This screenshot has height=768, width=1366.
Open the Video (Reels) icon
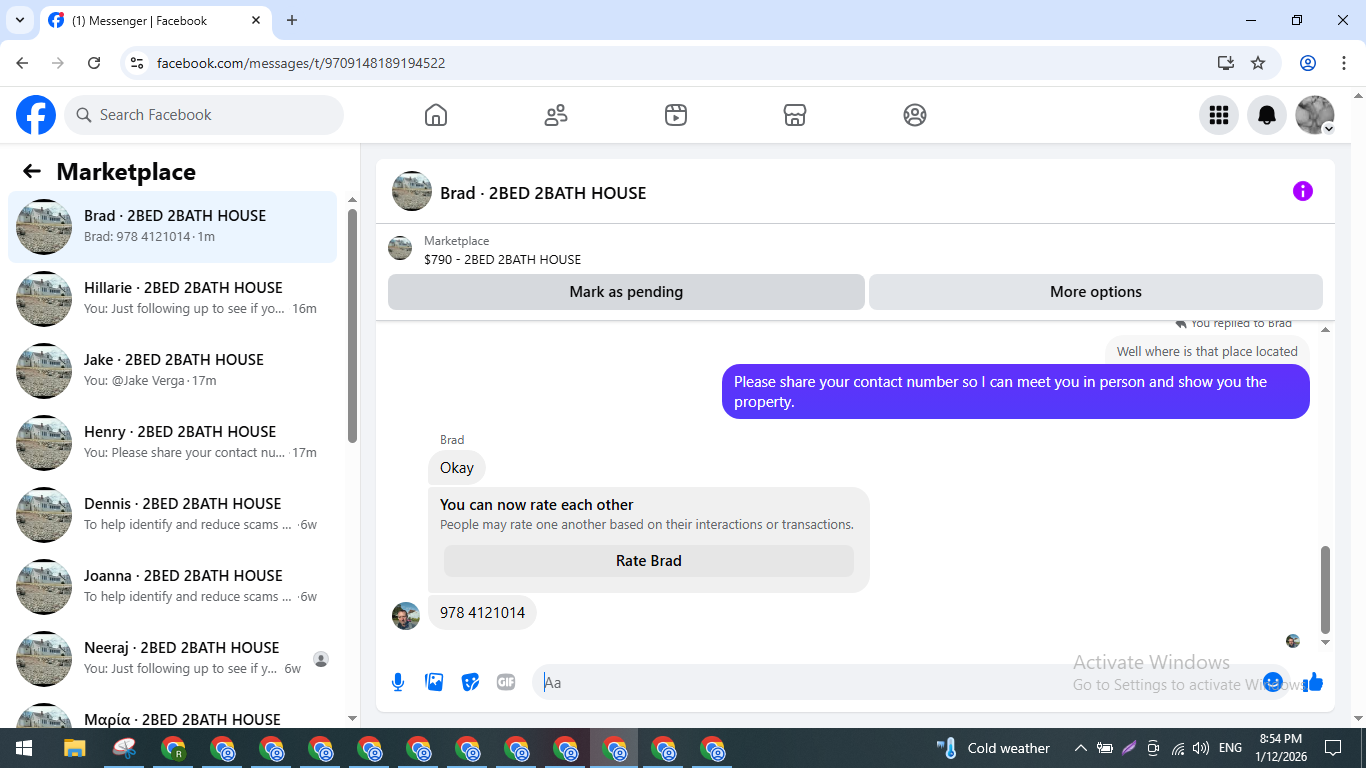tap(676, 115)
